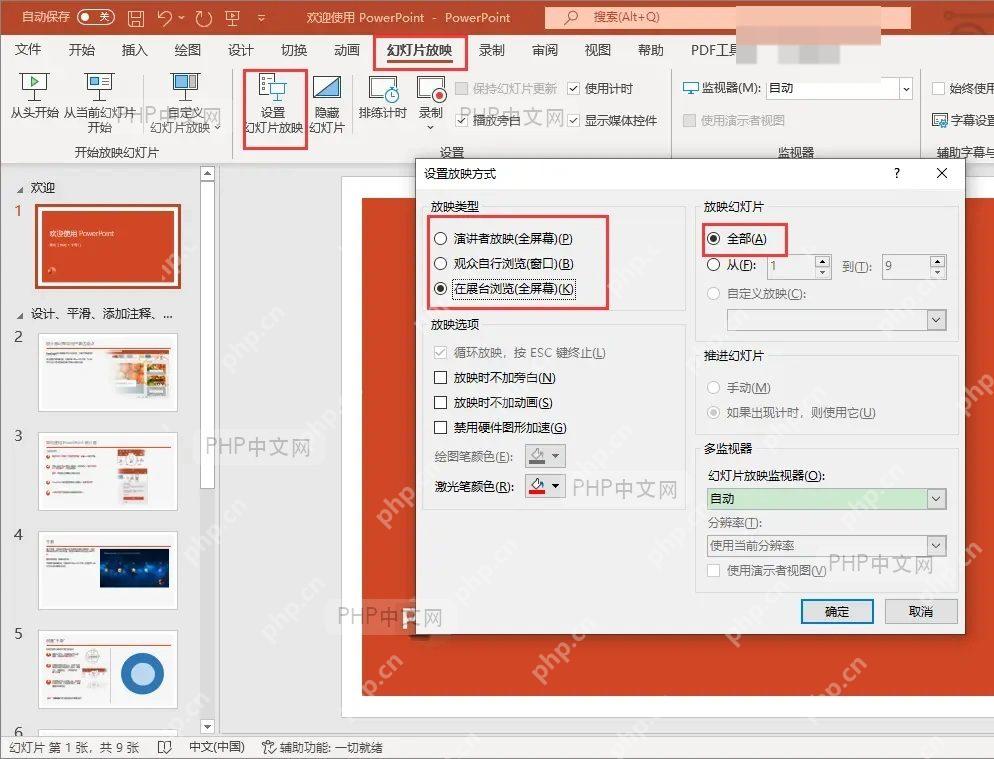The height and width of the screenshot is (759, 994).
Task: Select the 从 slide range radio button
Action: pyautogui.click(x=714, y=264)
